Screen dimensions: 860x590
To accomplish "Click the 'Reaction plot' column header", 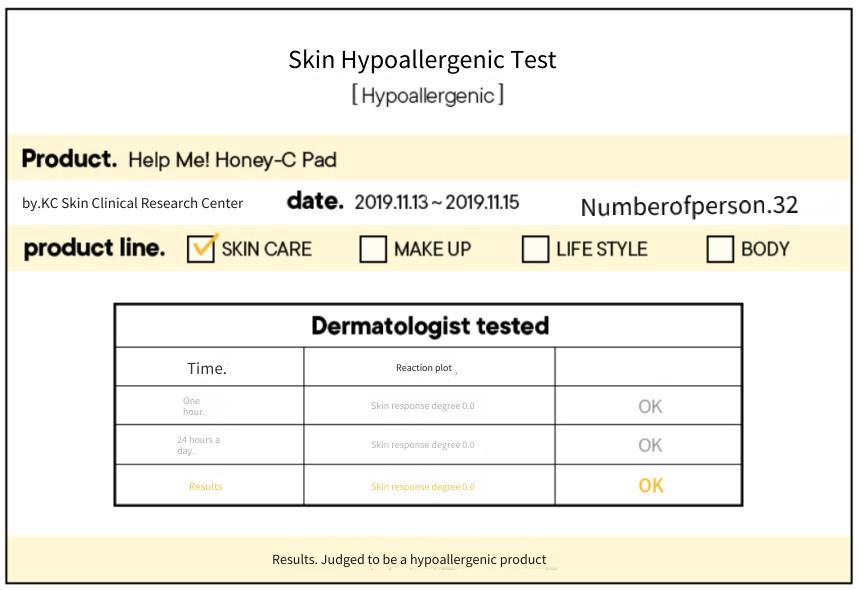I will point(424,368).
